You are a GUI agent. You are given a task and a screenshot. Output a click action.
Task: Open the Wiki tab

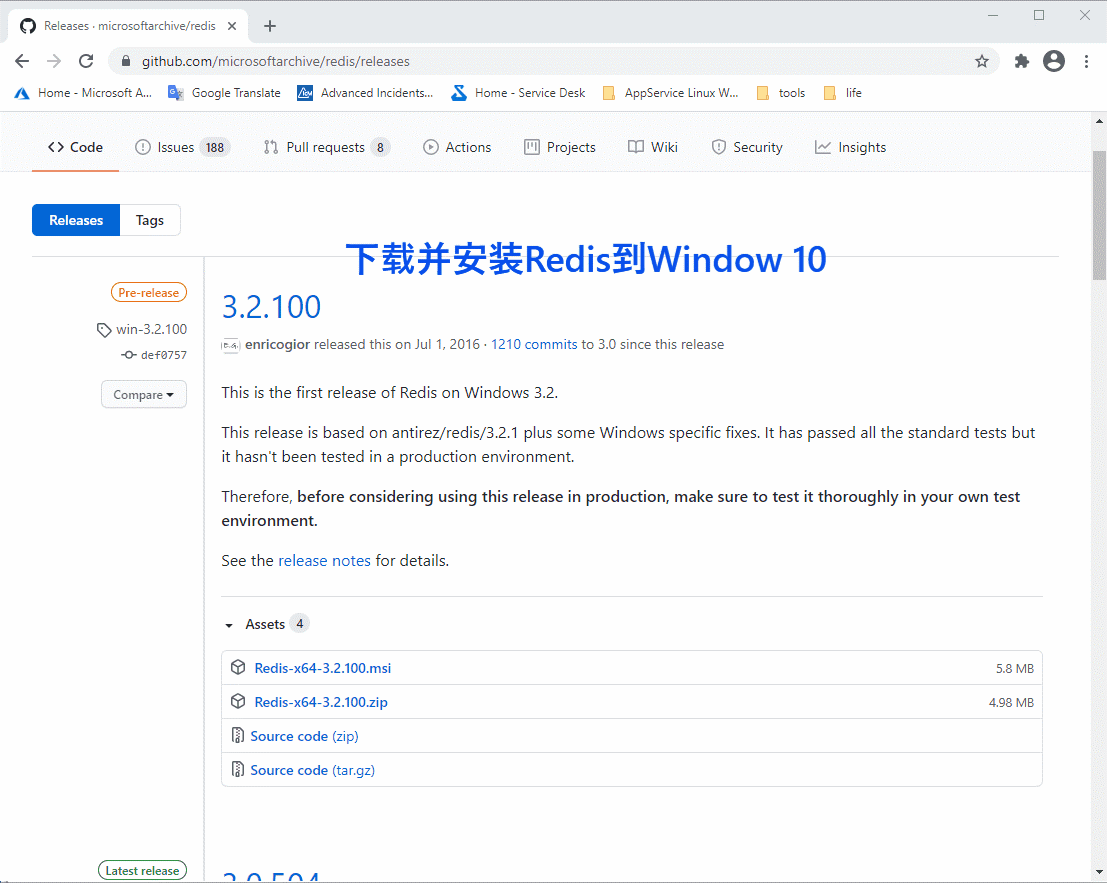[653, 148]
